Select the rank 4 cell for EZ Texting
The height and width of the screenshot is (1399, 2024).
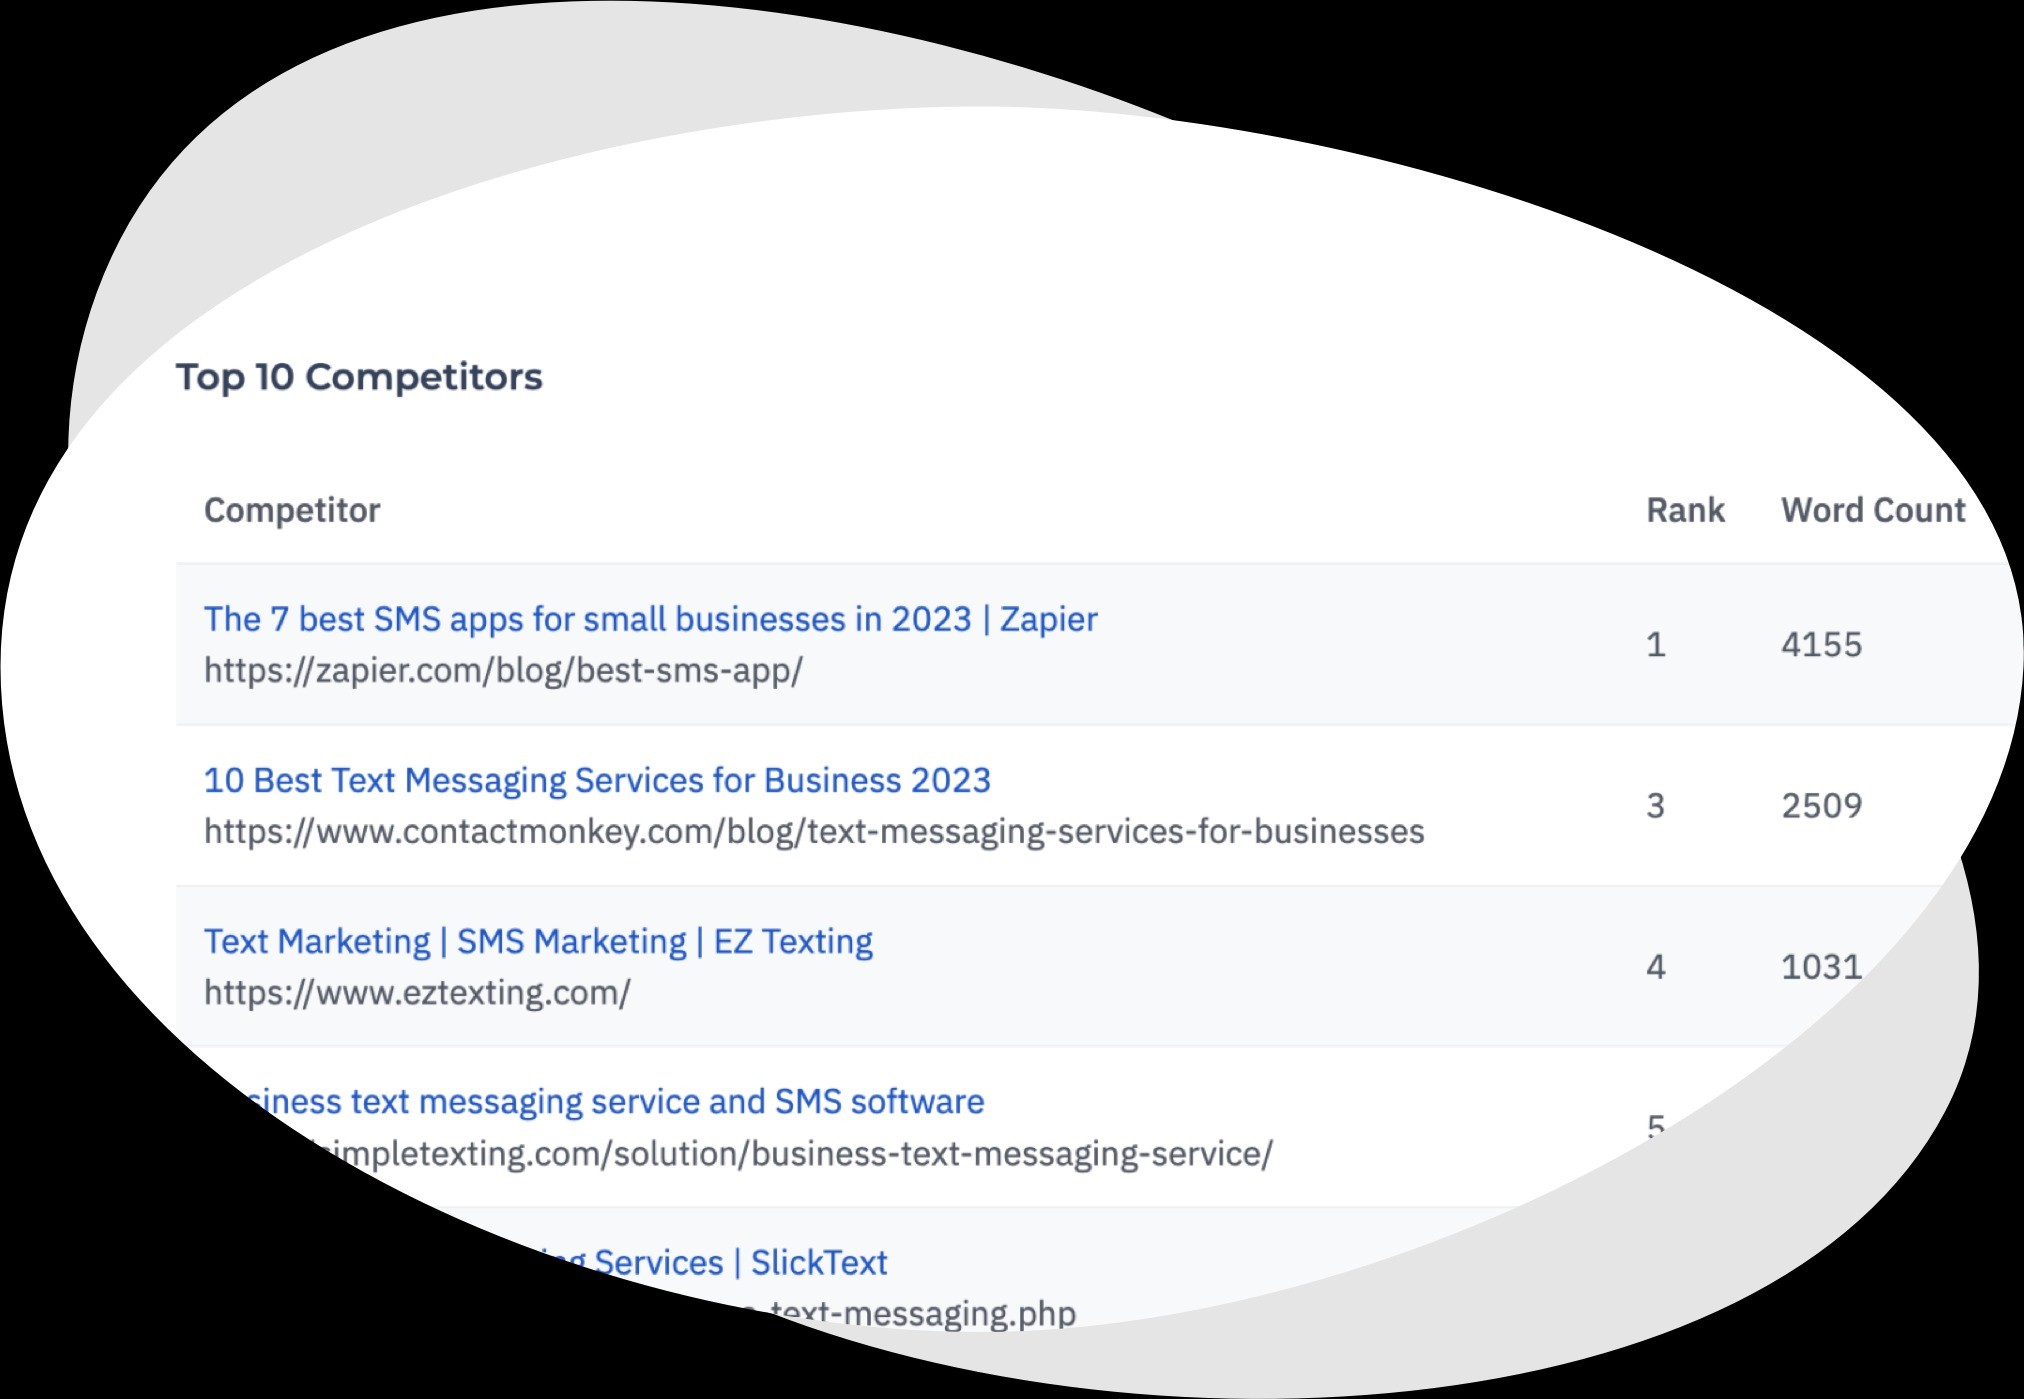coord(1656,967)
